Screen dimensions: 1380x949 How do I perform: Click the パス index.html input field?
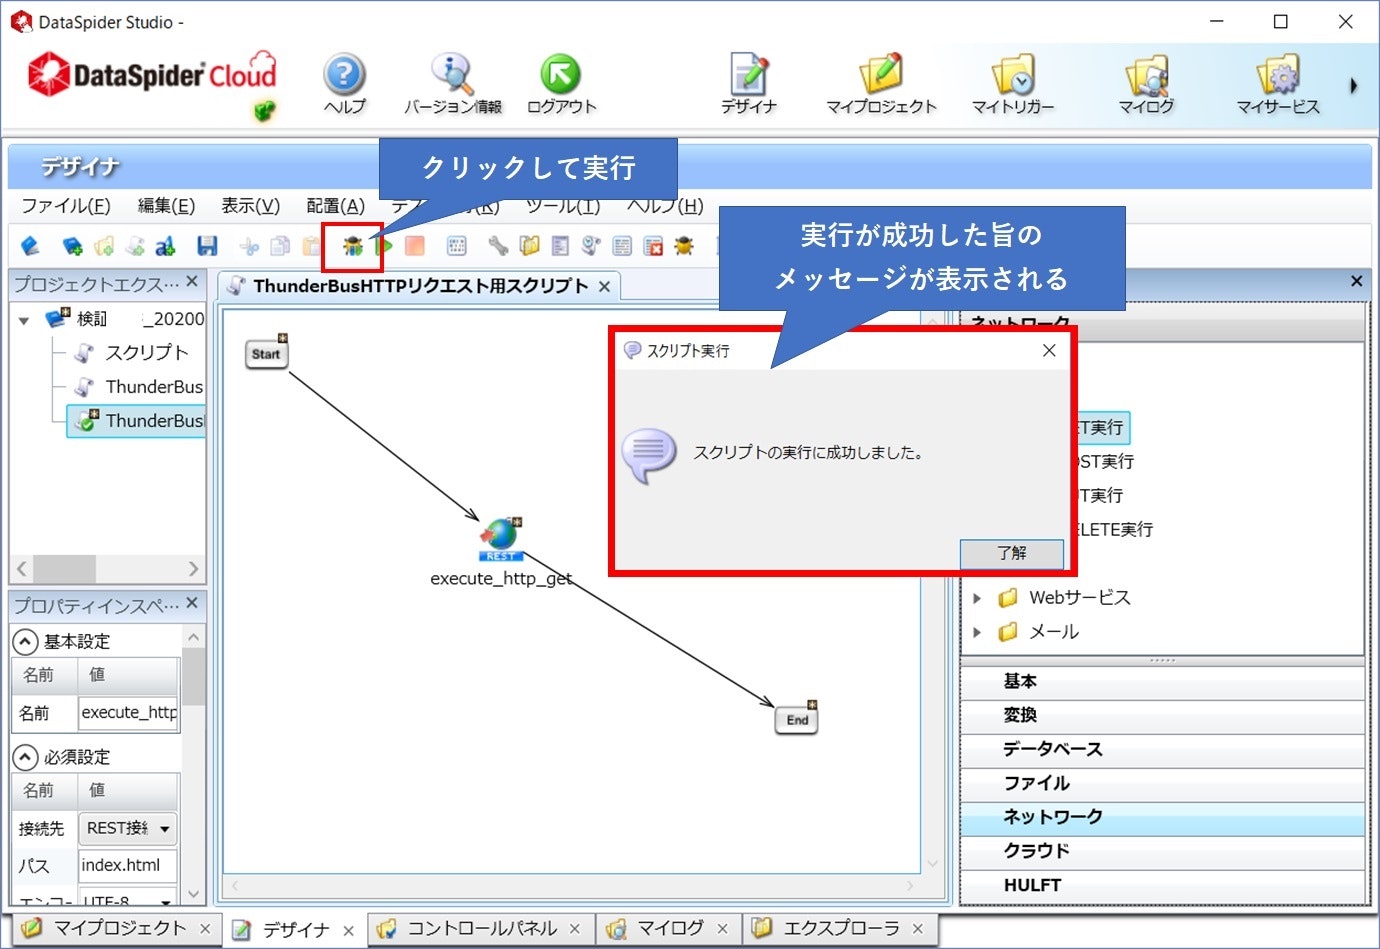click(x=128, y=865)
